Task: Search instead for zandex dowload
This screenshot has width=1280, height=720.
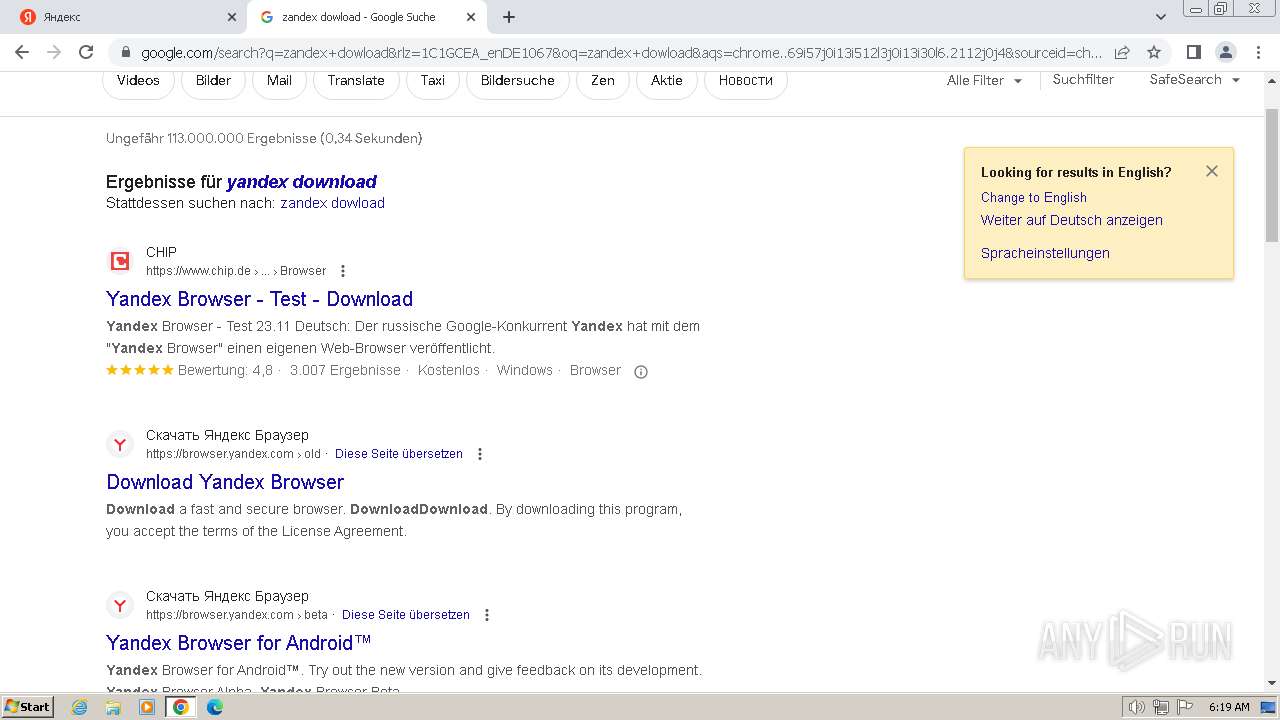Action: tap(332, 203)
